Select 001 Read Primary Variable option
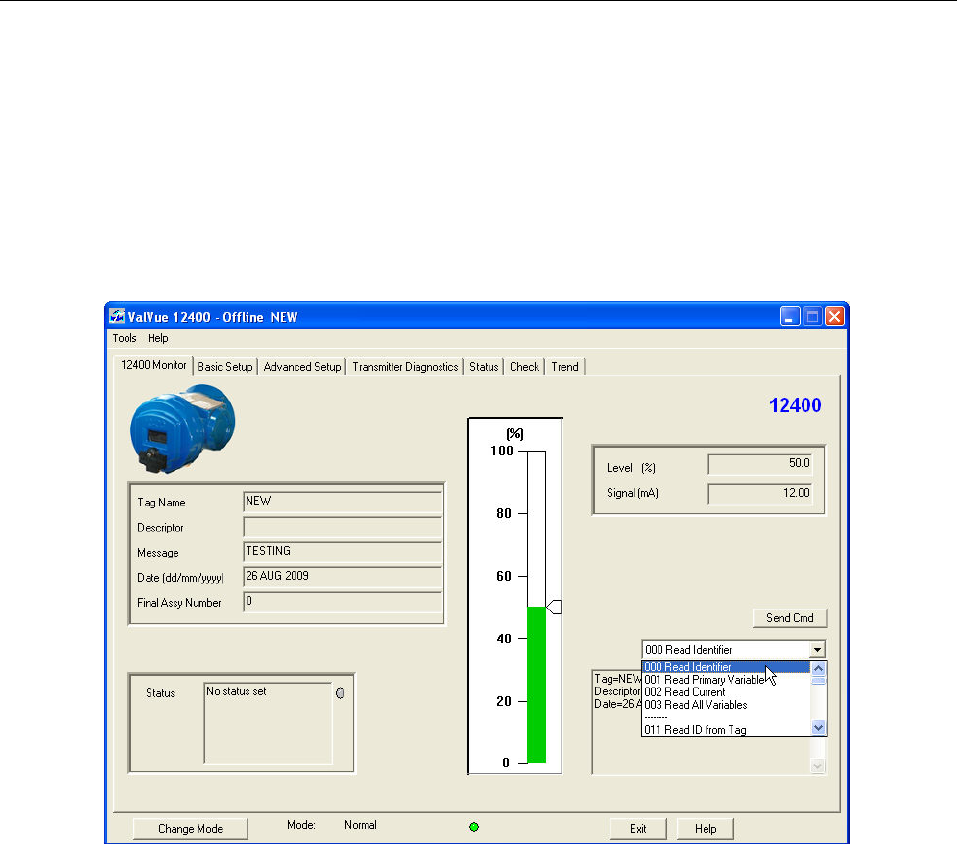 tap(726, 680)
